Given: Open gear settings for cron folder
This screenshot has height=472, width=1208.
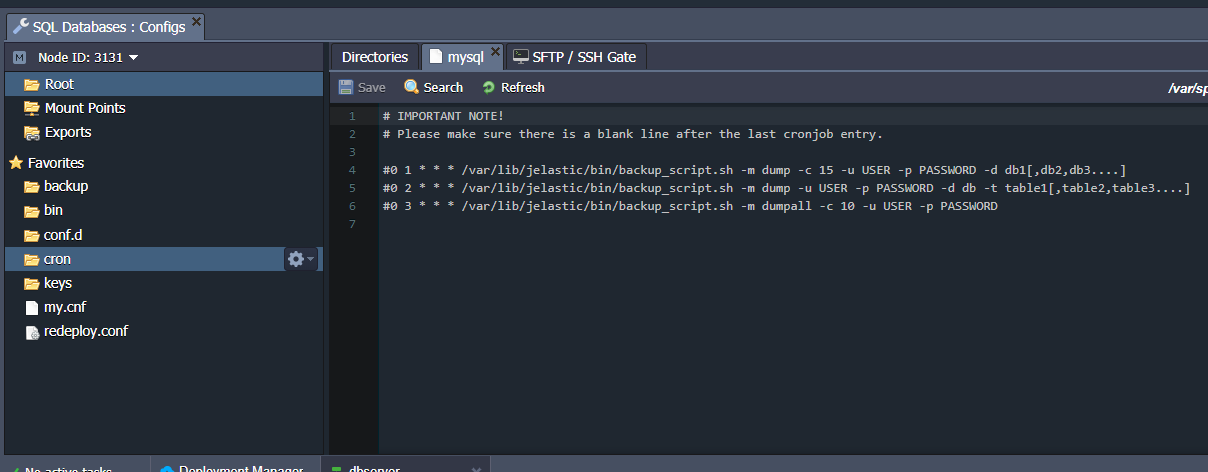Looking at the screenshot, I should click(x=298, y=259).
